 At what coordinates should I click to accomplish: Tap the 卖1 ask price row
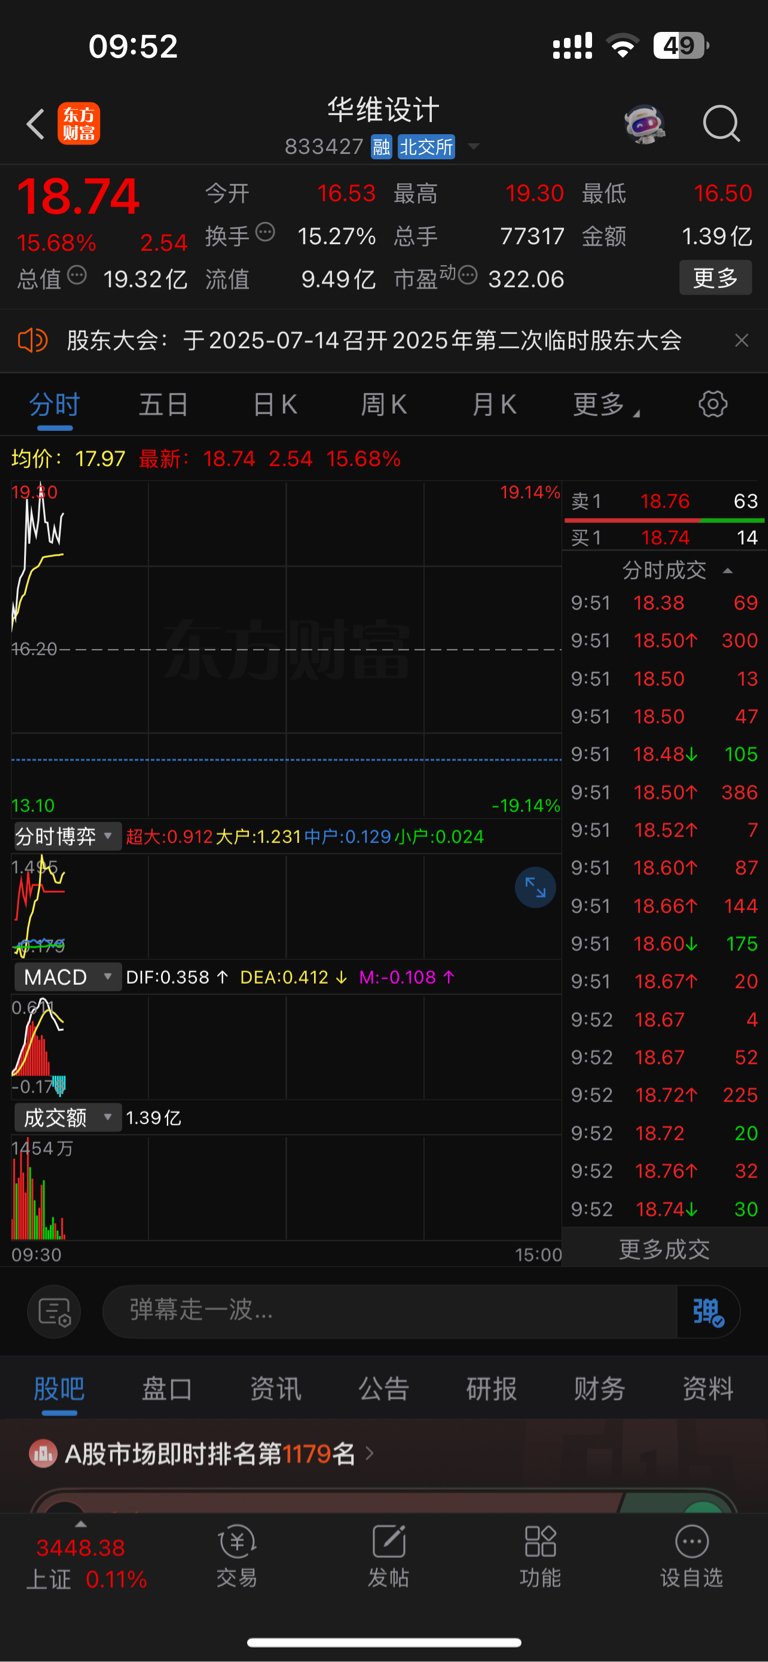point(664,501)
